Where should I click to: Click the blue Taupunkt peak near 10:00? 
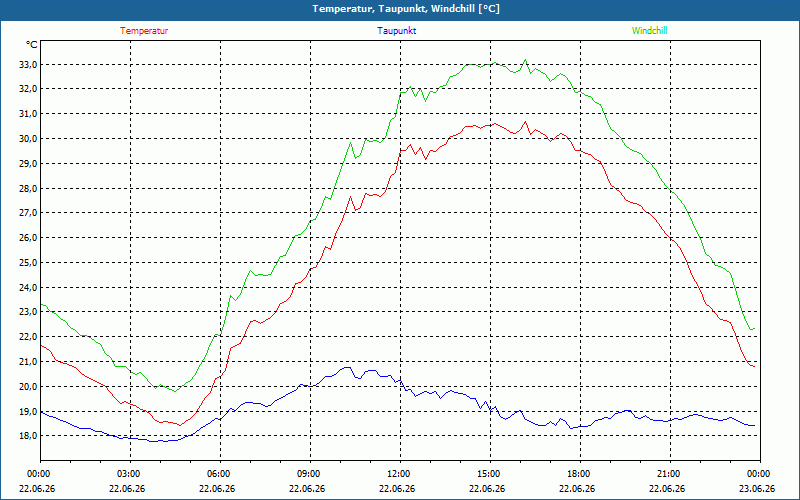click(347, 367)
